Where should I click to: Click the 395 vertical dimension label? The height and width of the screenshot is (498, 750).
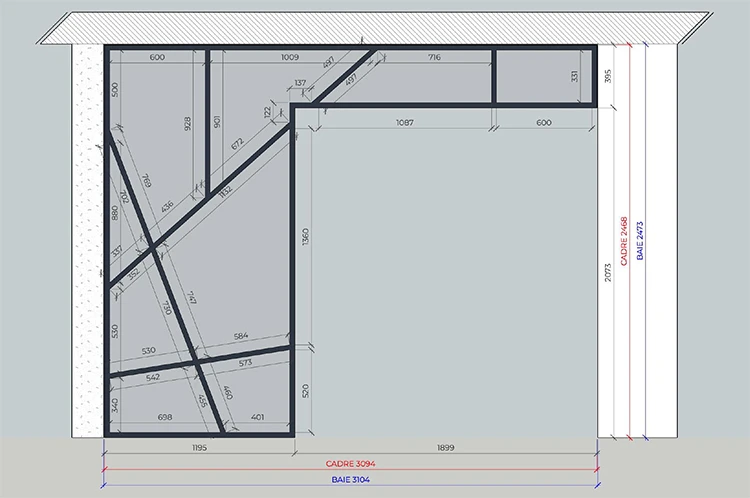[608, 76]
